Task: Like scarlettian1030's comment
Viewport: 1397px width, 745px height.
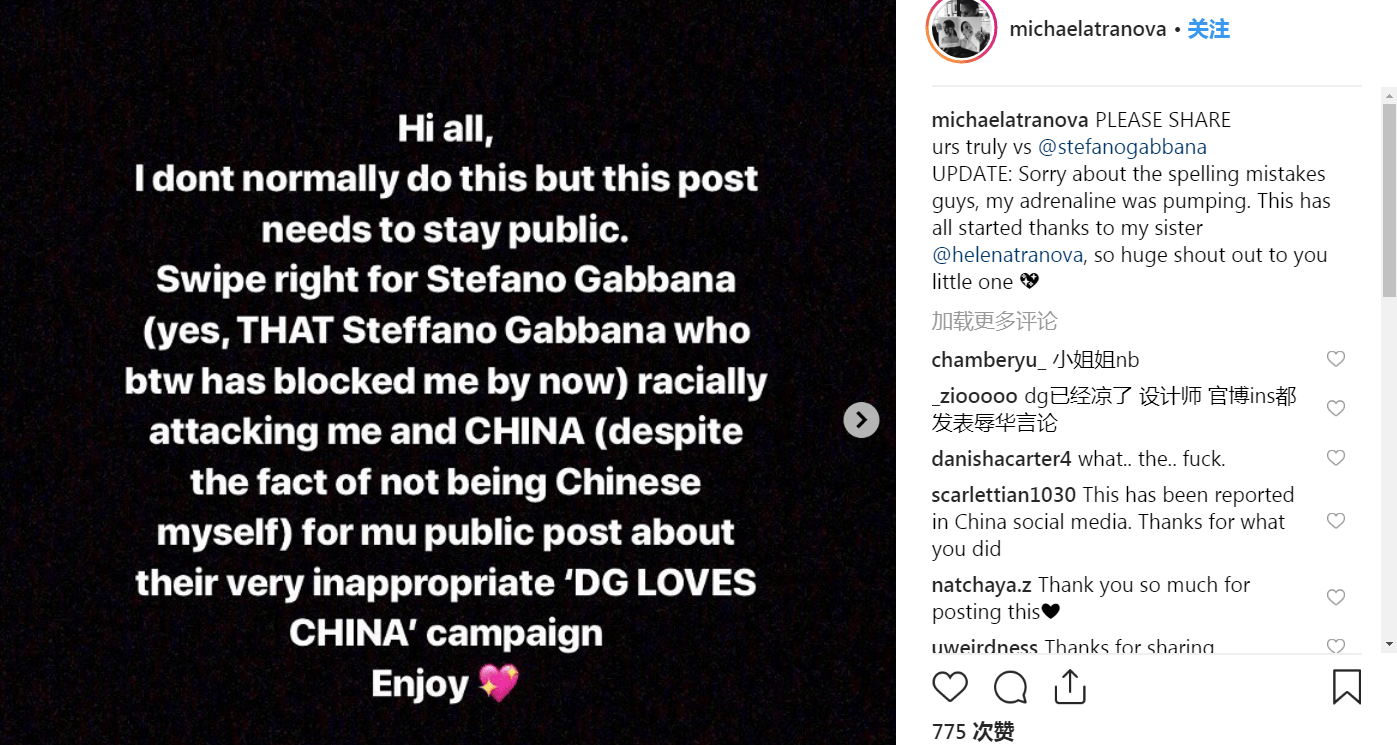Action: click(1335, 521)
